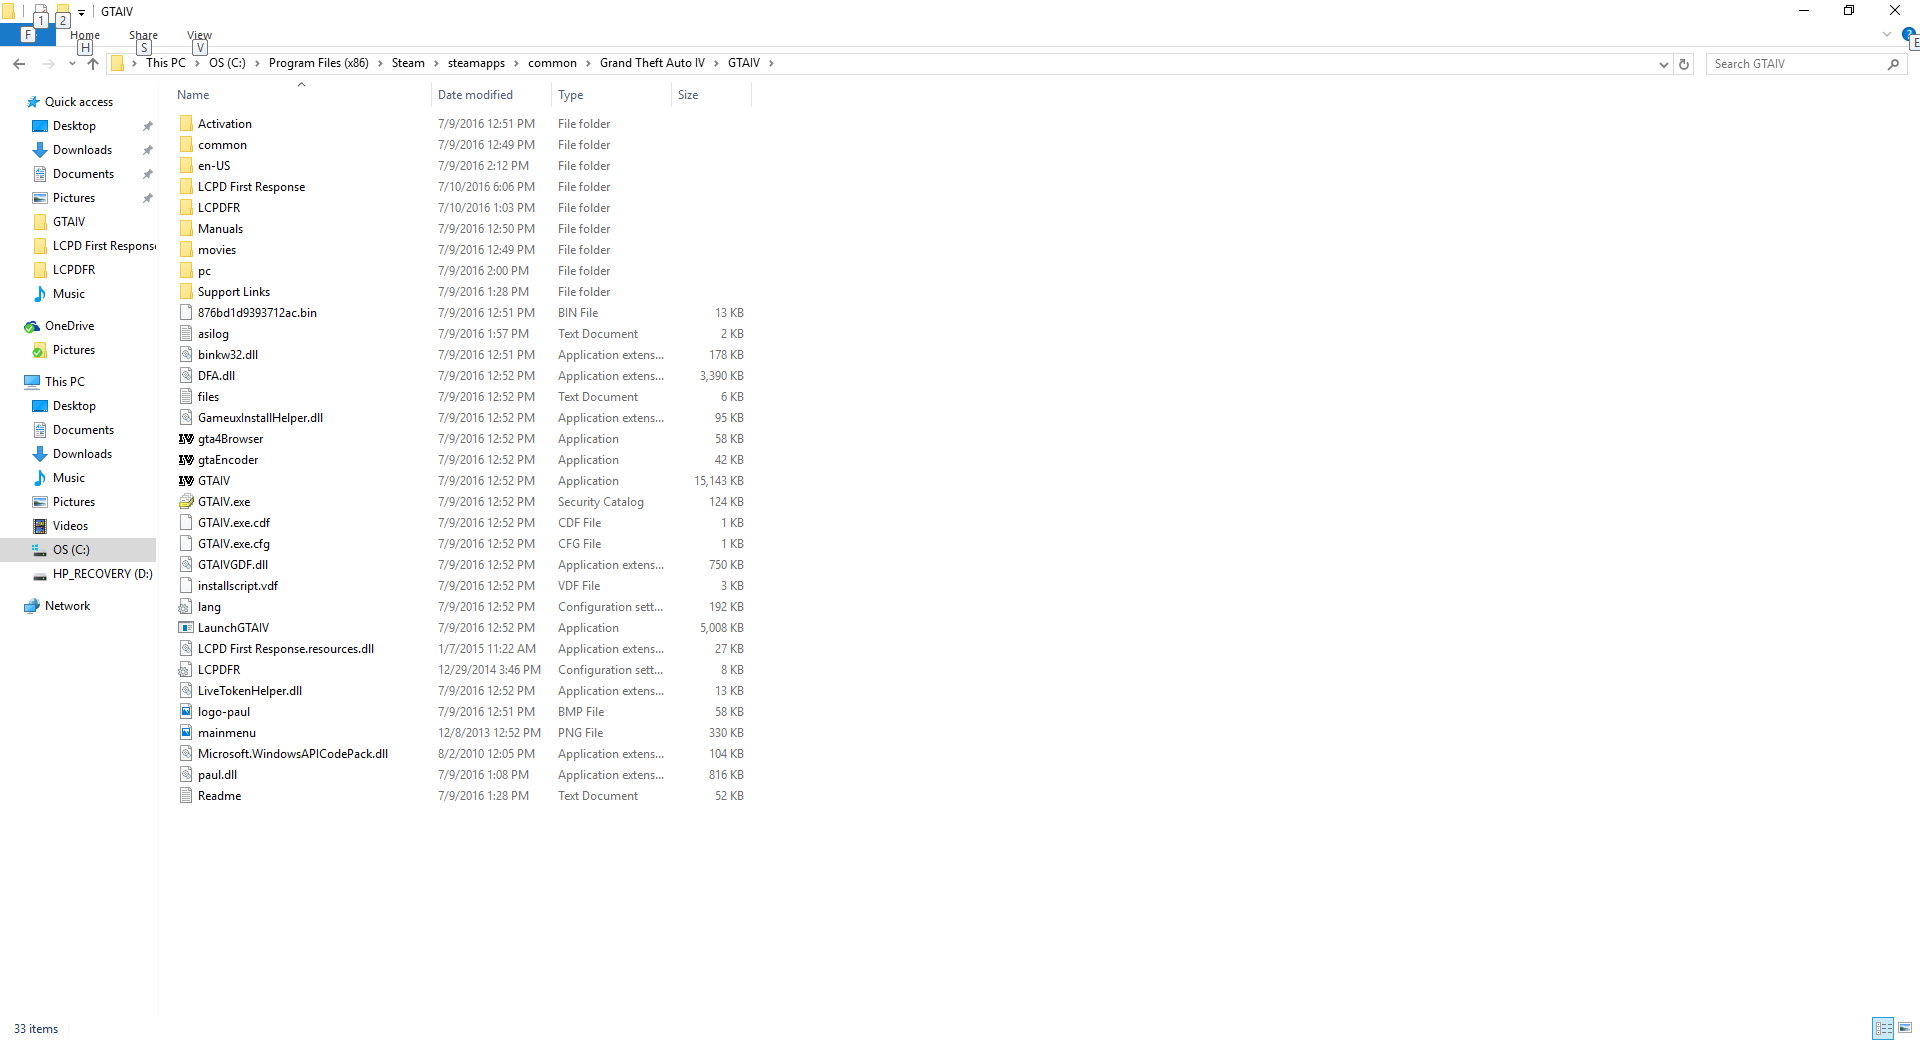Viewport: 1920px width, 1040px height.
Task: Click the Quick access star icon
Action: click(33, 102)
